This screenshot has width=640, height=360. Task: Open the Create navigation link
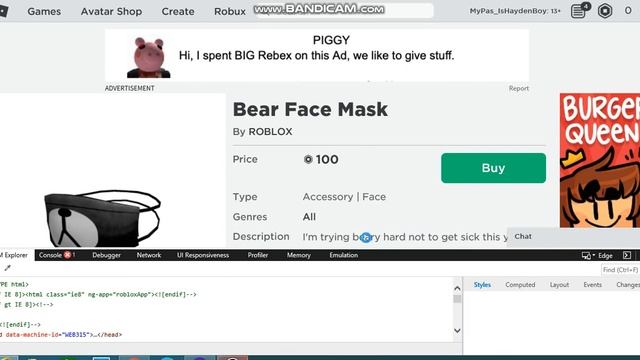178,11
